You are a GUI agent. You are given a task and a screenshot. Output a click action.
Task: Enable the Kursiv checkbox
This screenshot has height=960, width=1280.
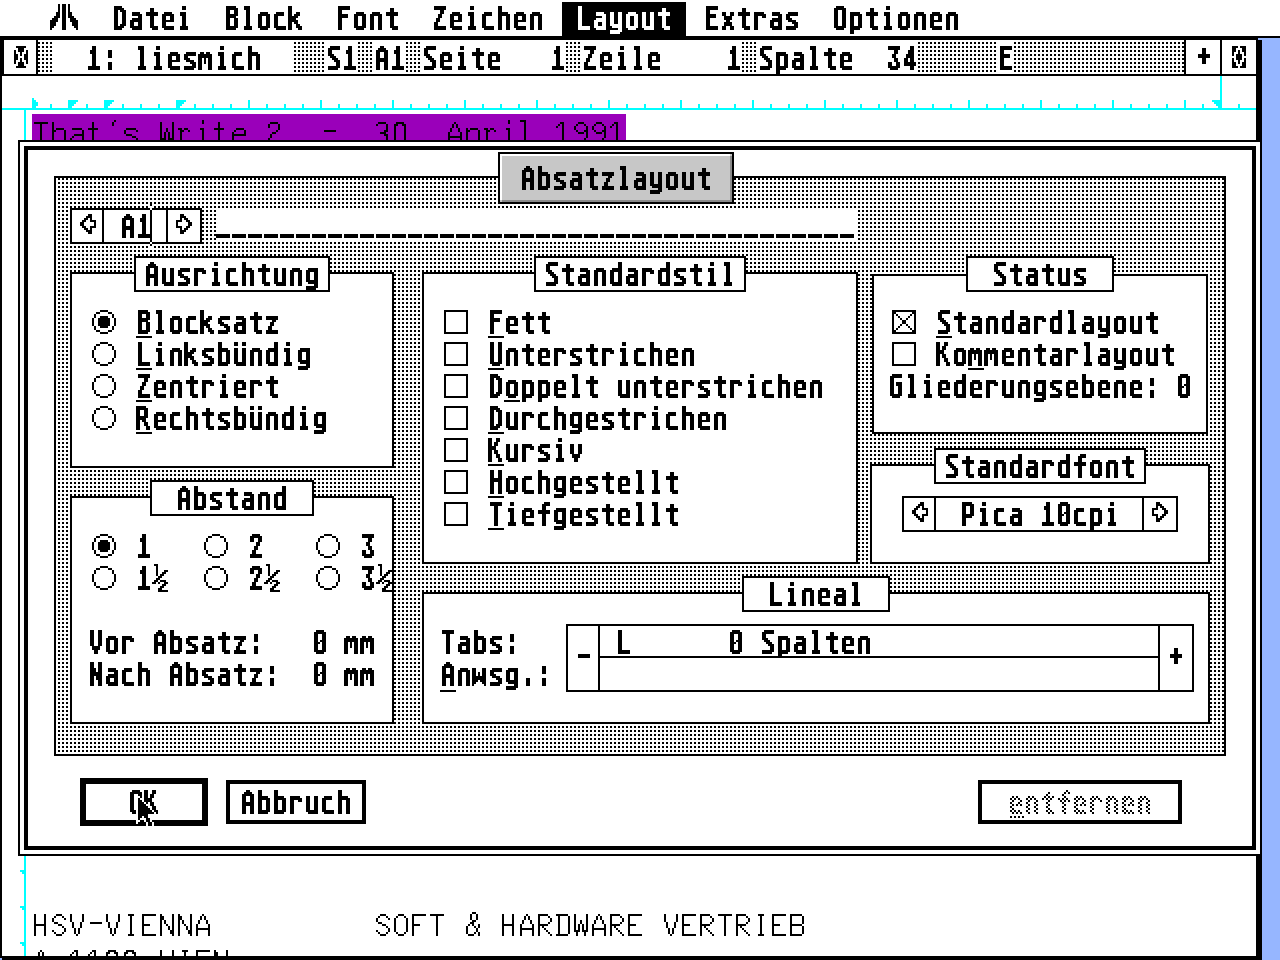[456, 451]
